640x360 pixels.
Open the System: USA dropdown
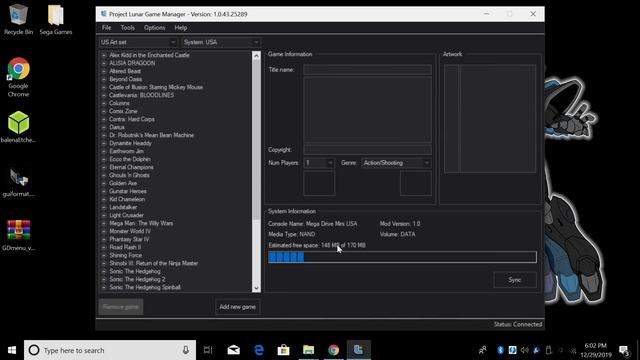(x=221, y=42)
